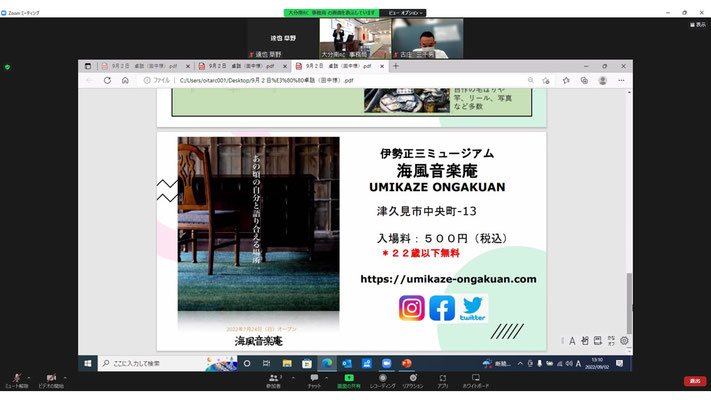
Task: Open File Explorer on taskbar
Action: [287, 363]
